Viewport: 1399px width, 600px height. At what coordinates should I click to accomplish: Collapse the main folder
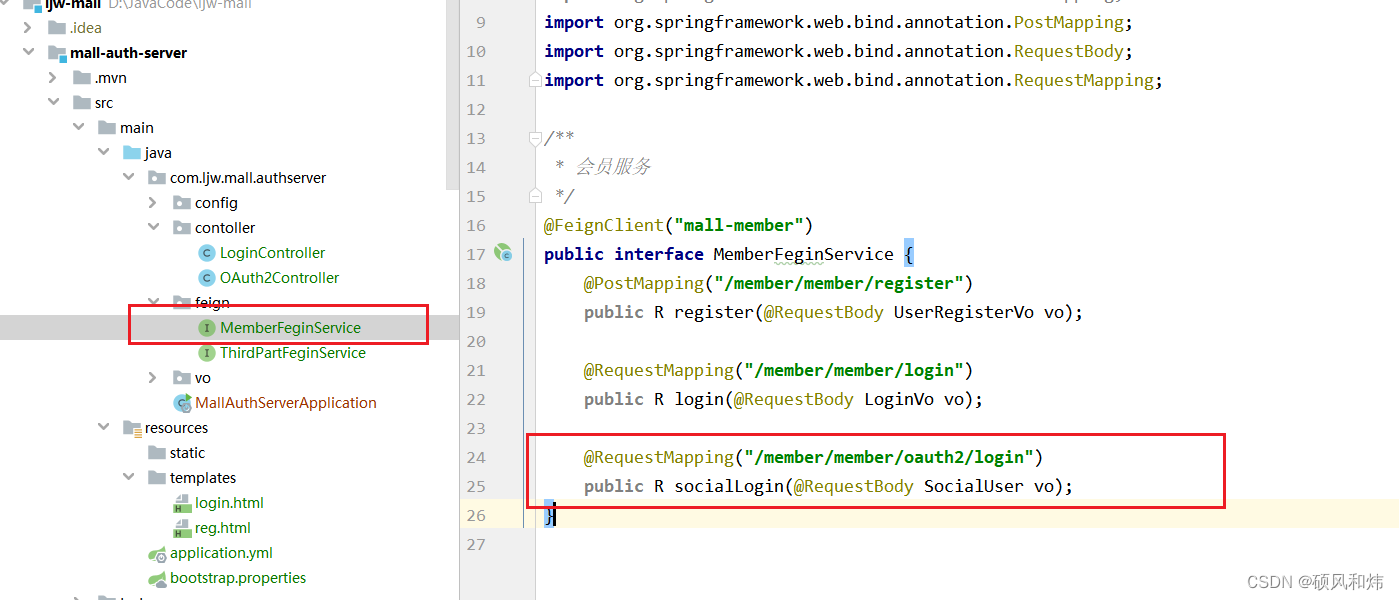tap(78, 128)
